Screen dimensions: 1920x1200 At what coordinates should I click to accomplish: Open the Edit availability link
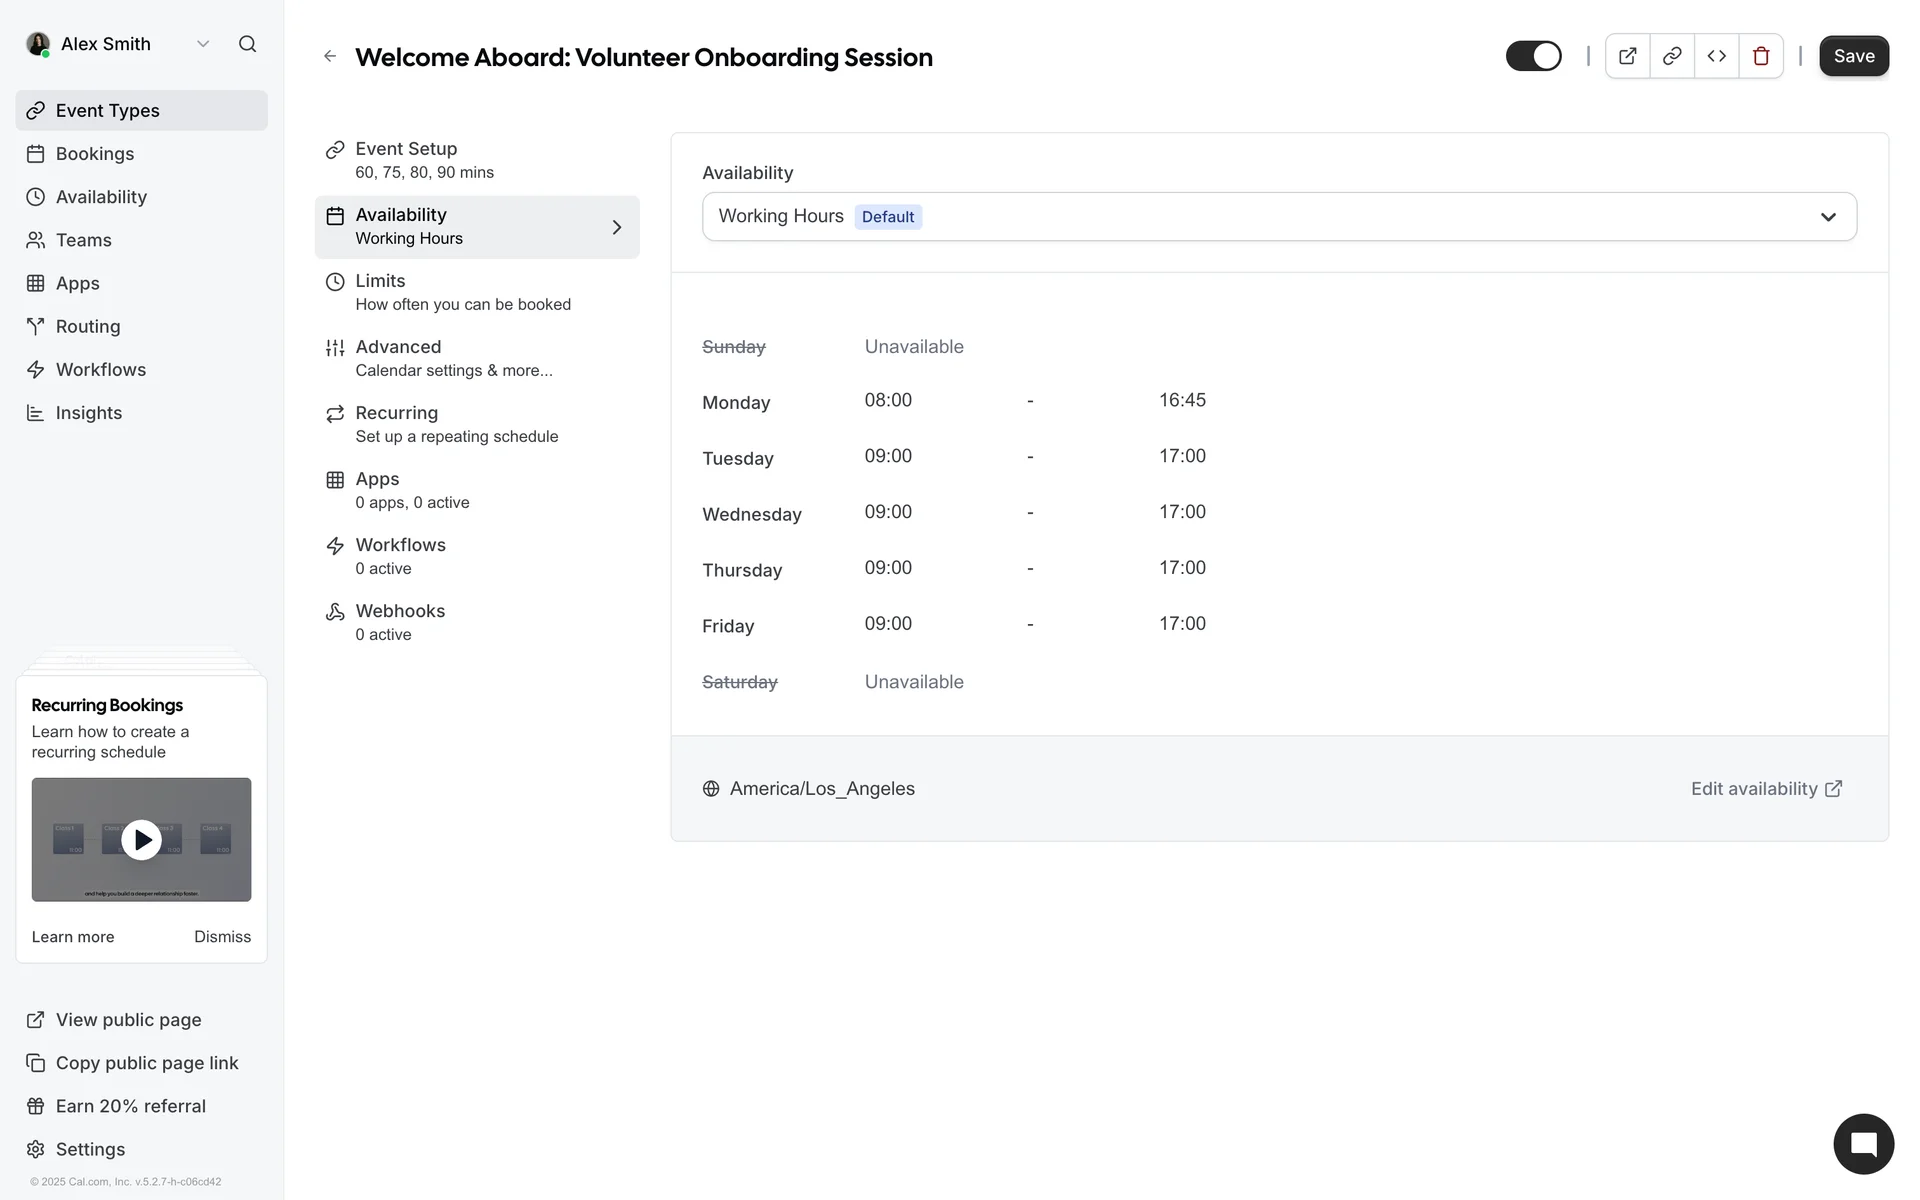1765,789
